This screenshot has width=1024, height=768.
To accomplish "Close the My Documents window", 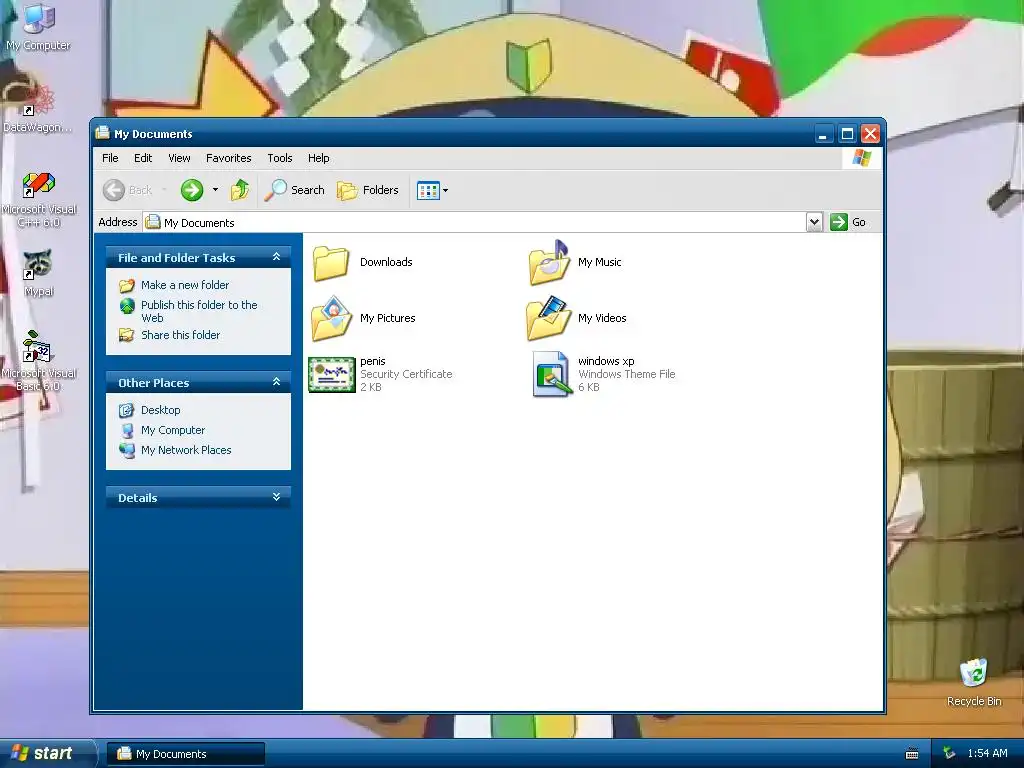I will click(871, 134).
